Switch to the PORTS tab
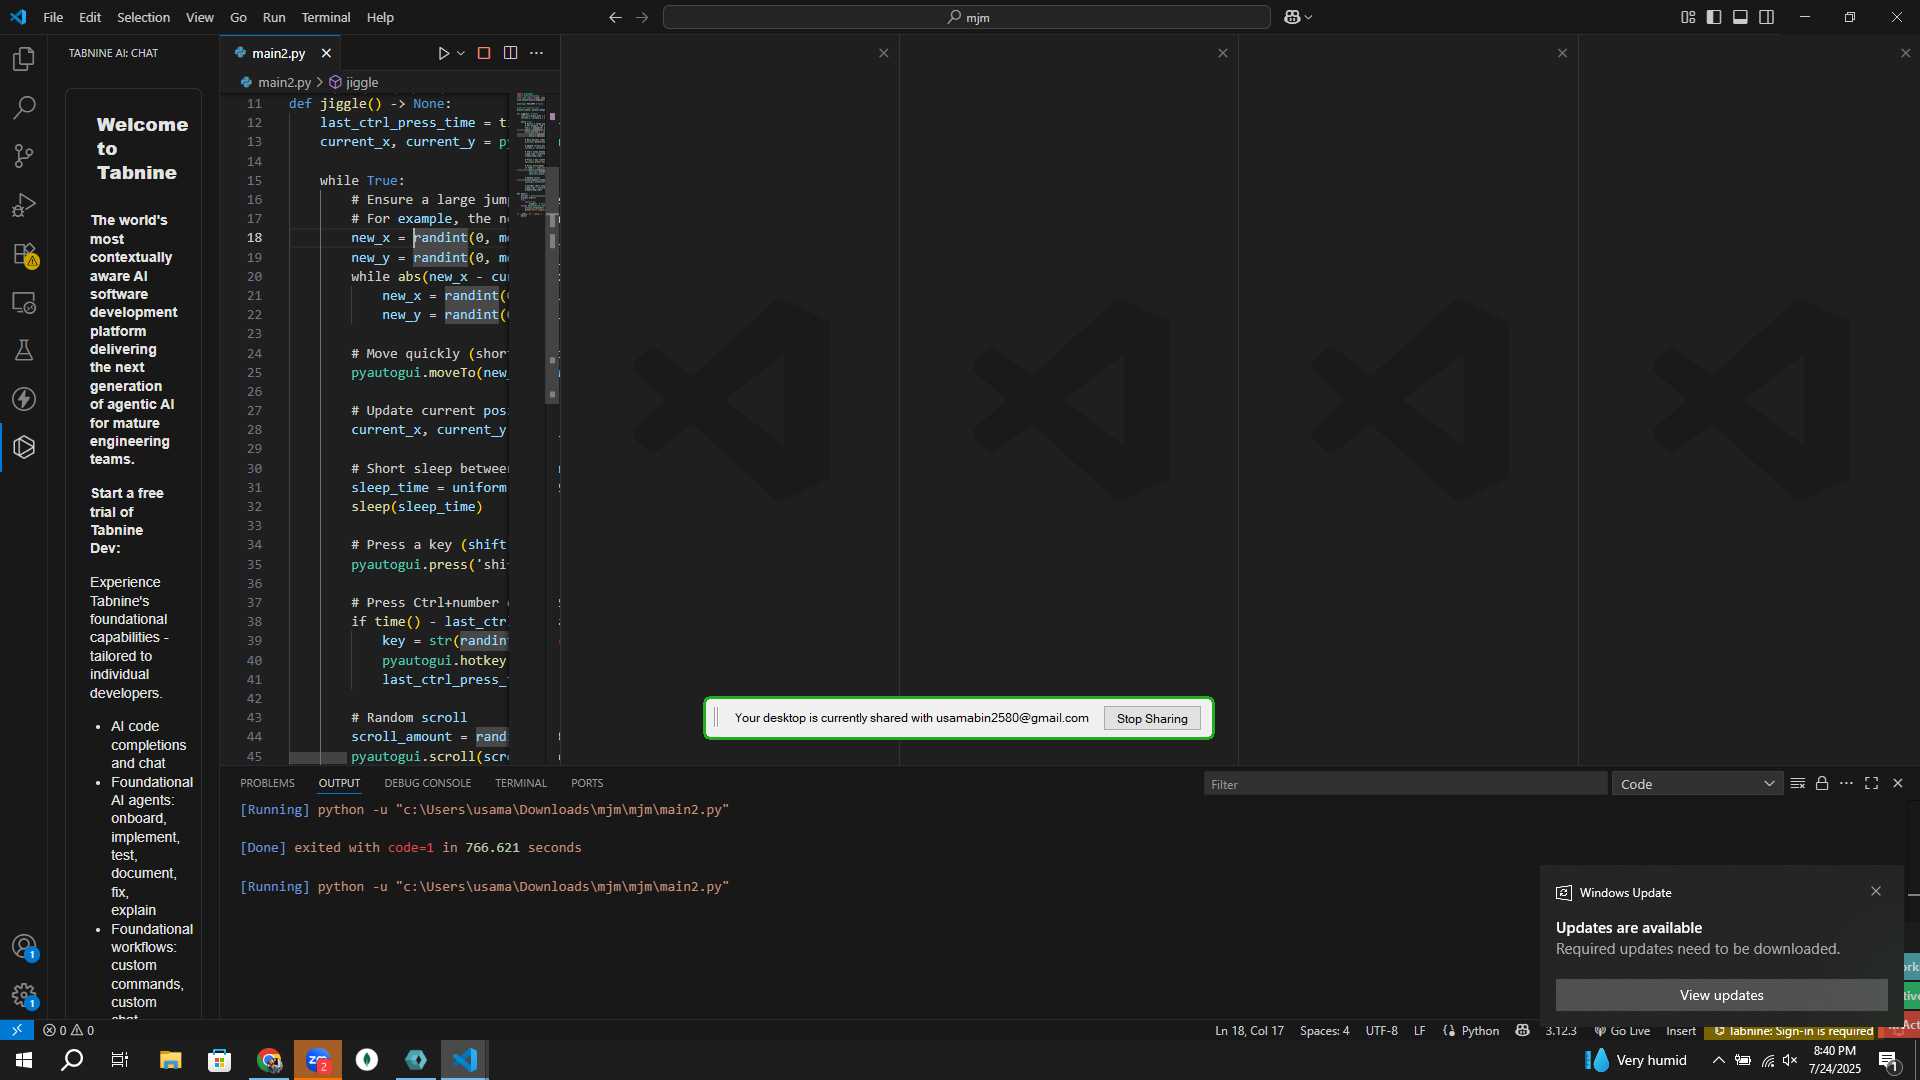The height and width of the screenshot is (1080, 1920). (x=587, y=783)
